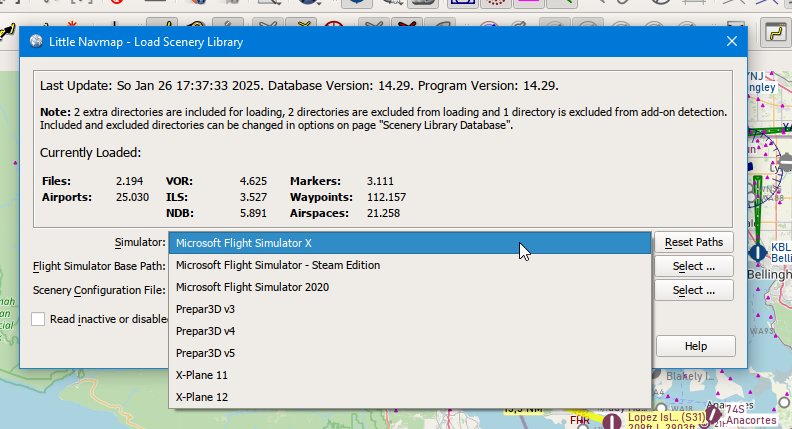Click the KBL Bellingham airport symbol on map
Viewport: 792px width, 429px height.
(x=758, y=252)
